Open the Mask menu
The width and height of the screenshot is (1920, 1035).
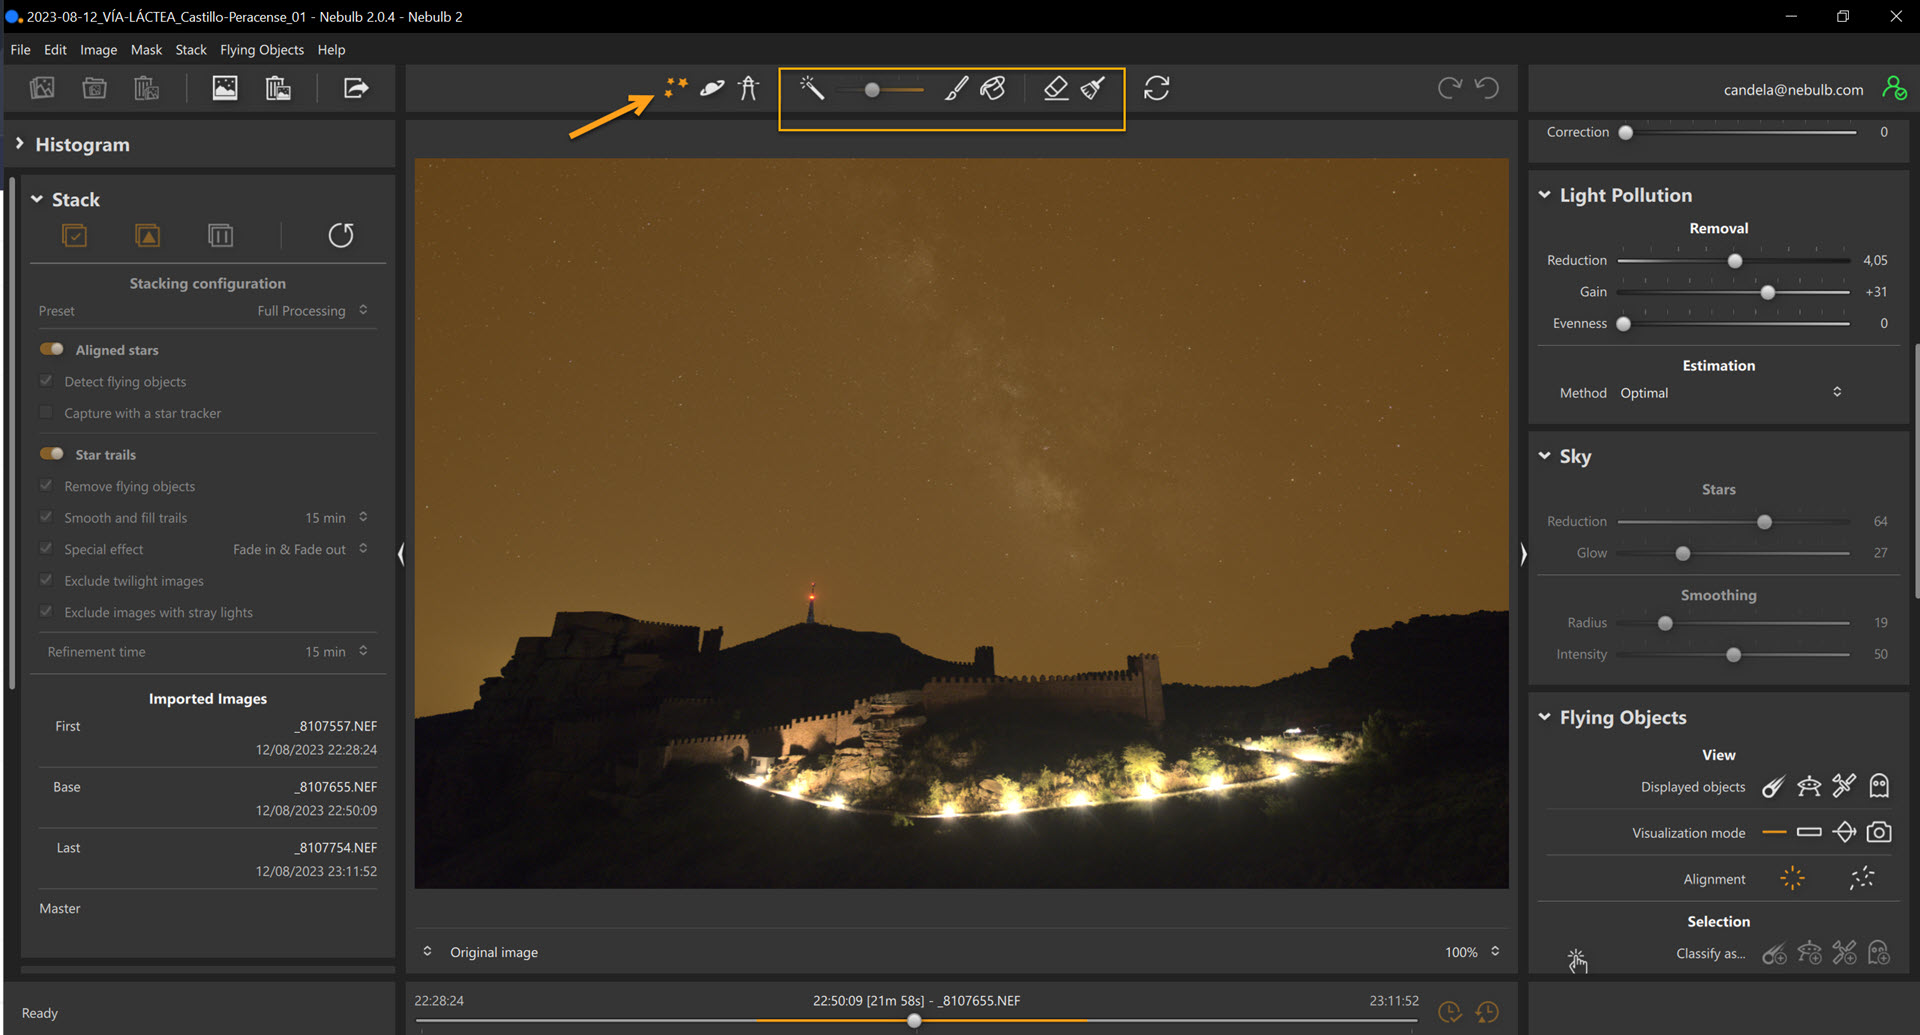146,50
